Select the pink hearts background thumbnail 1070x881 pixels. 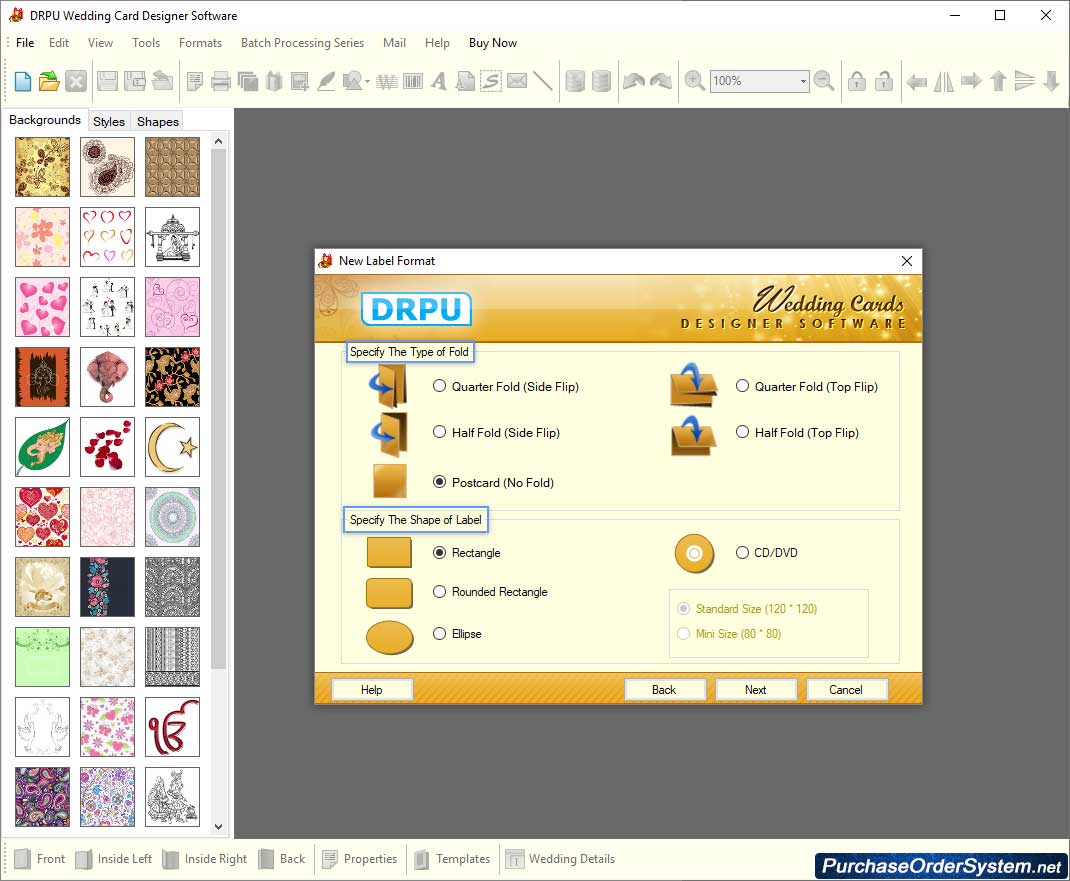pyautogui.click(x=42, y=307)
